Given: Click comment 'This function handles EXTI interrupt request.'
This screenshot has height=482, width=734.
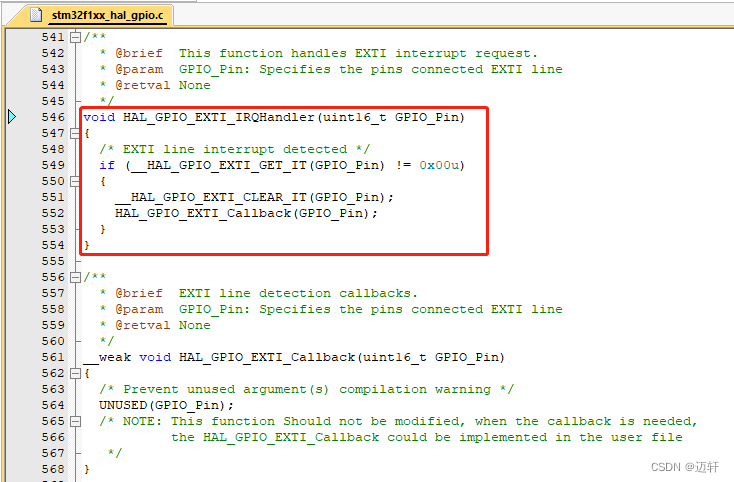Looking at the screenshot, I should 358,53.
